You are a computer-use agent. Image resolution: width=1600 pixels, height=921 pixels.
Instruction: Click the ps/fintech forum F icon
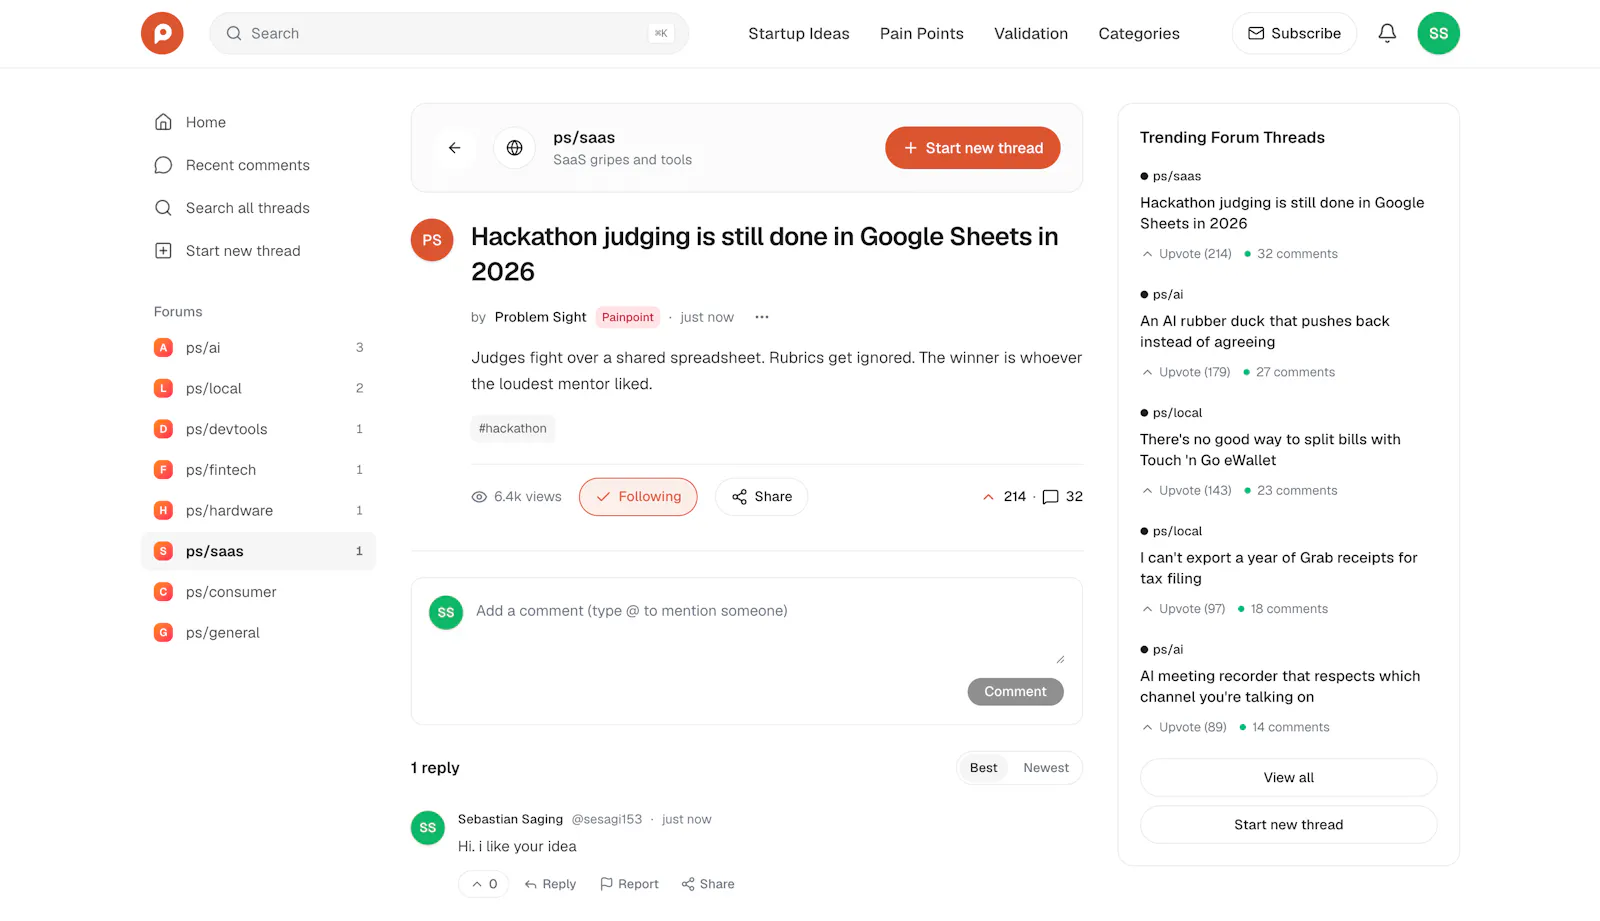[x=164, y=470]
